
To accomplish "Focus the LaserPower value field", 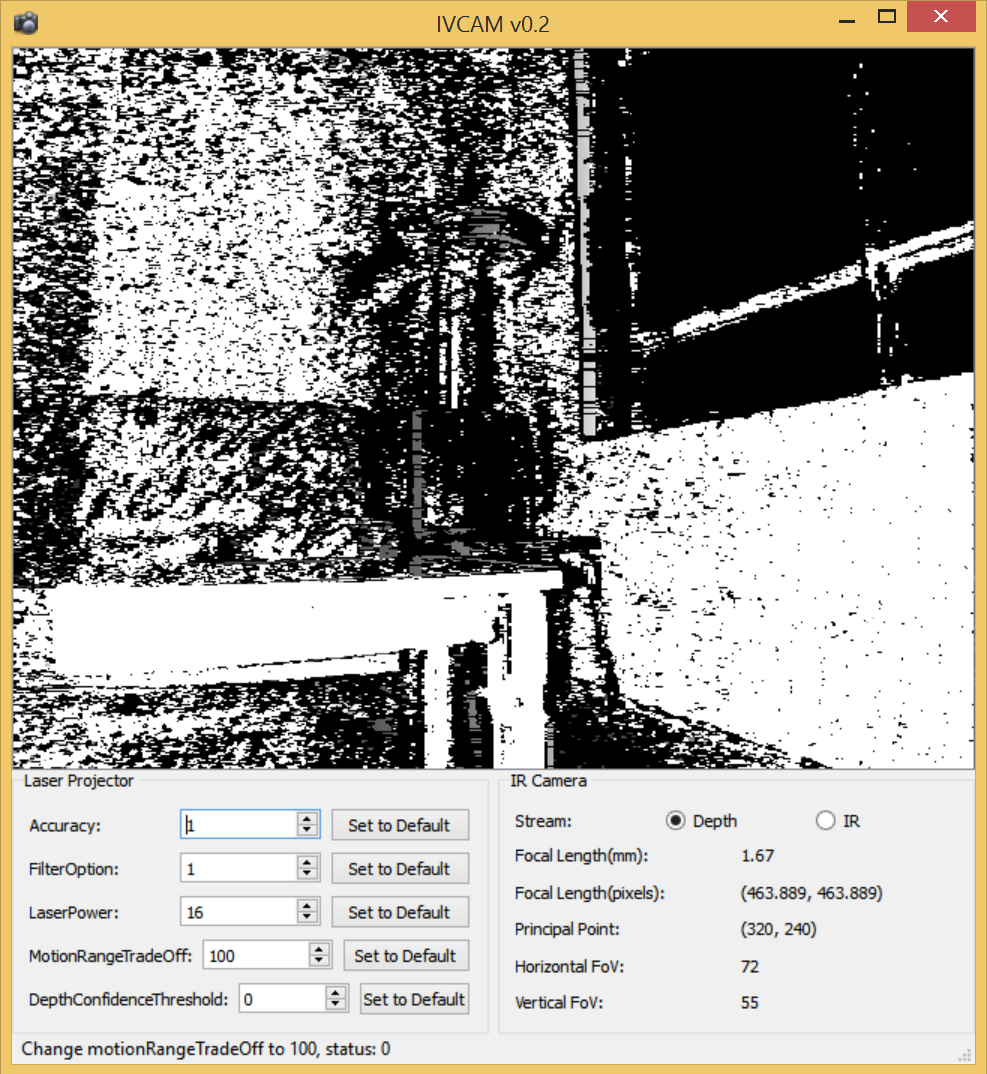I will (240, 912).
